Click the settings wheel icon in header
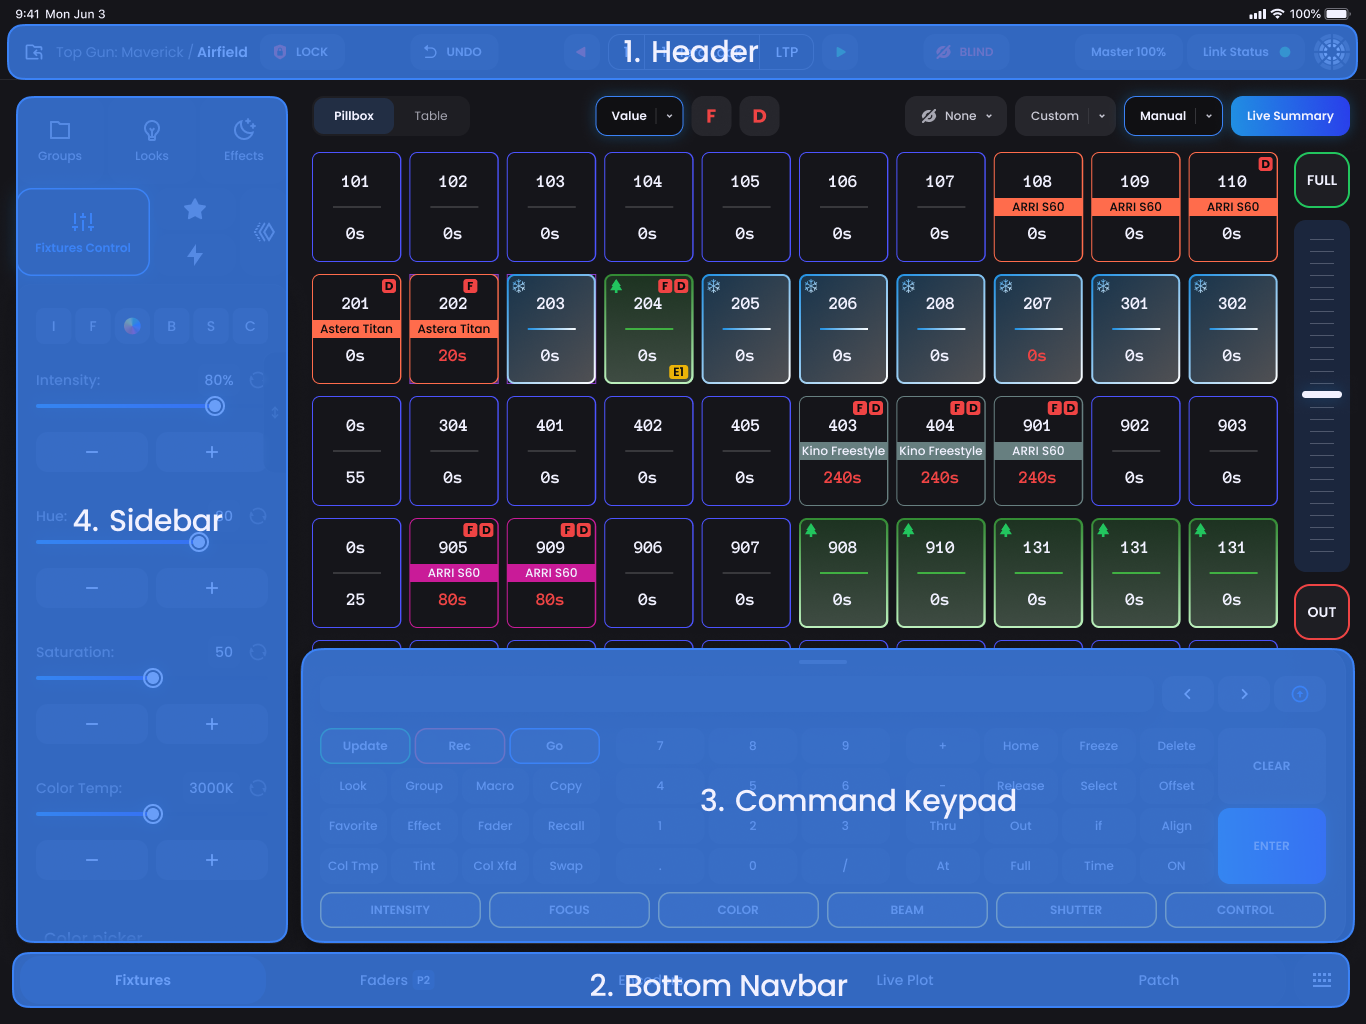1366x1024 pixels. (1331, 52)
